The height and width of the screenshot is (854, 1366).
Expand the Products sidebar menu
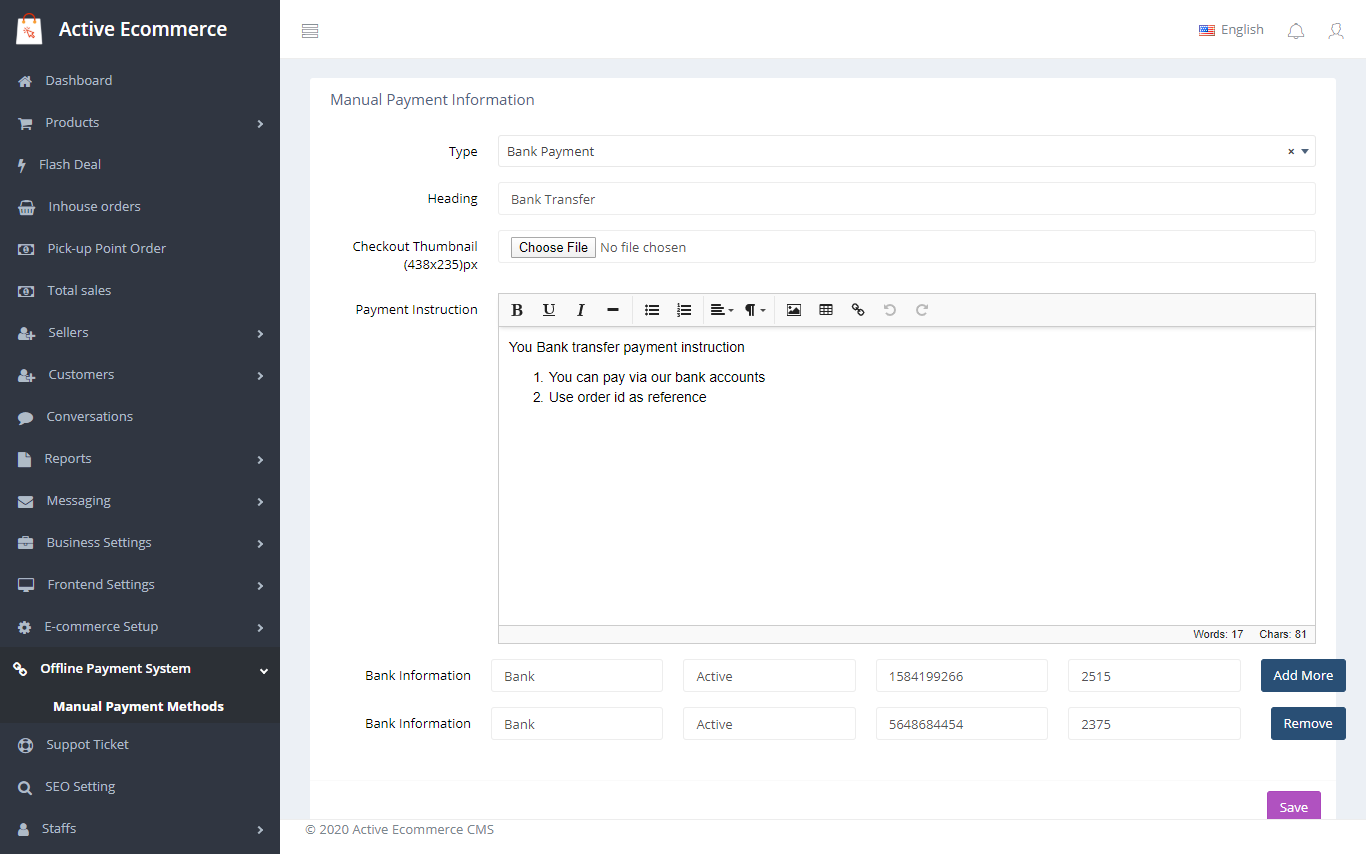click(140, 123)
